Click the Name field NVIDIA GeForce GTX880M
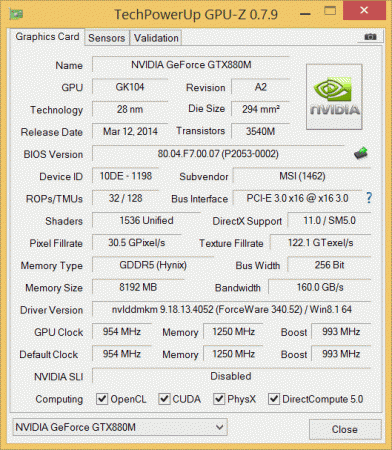This screenshot has height=450, width=392. 191,65
